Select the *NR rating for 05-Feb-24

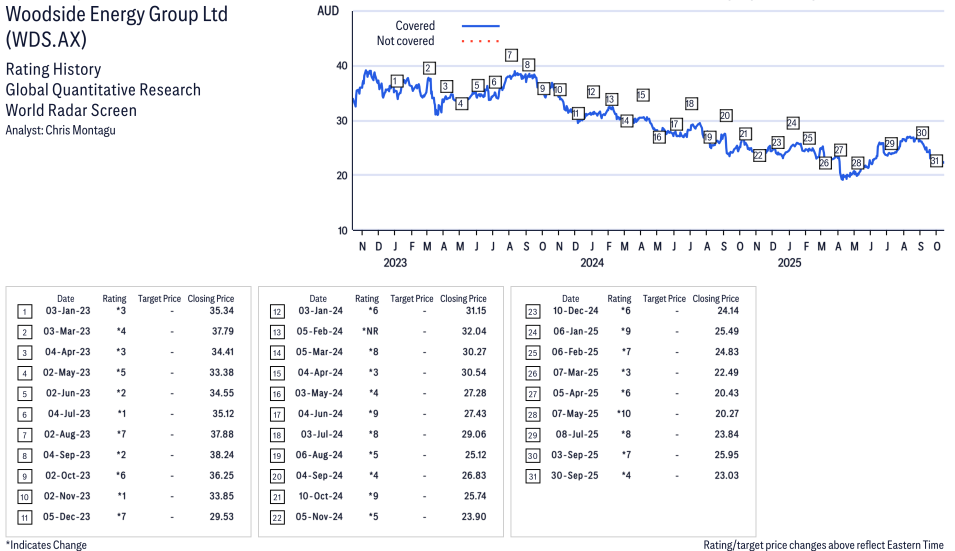click(370, 331)
